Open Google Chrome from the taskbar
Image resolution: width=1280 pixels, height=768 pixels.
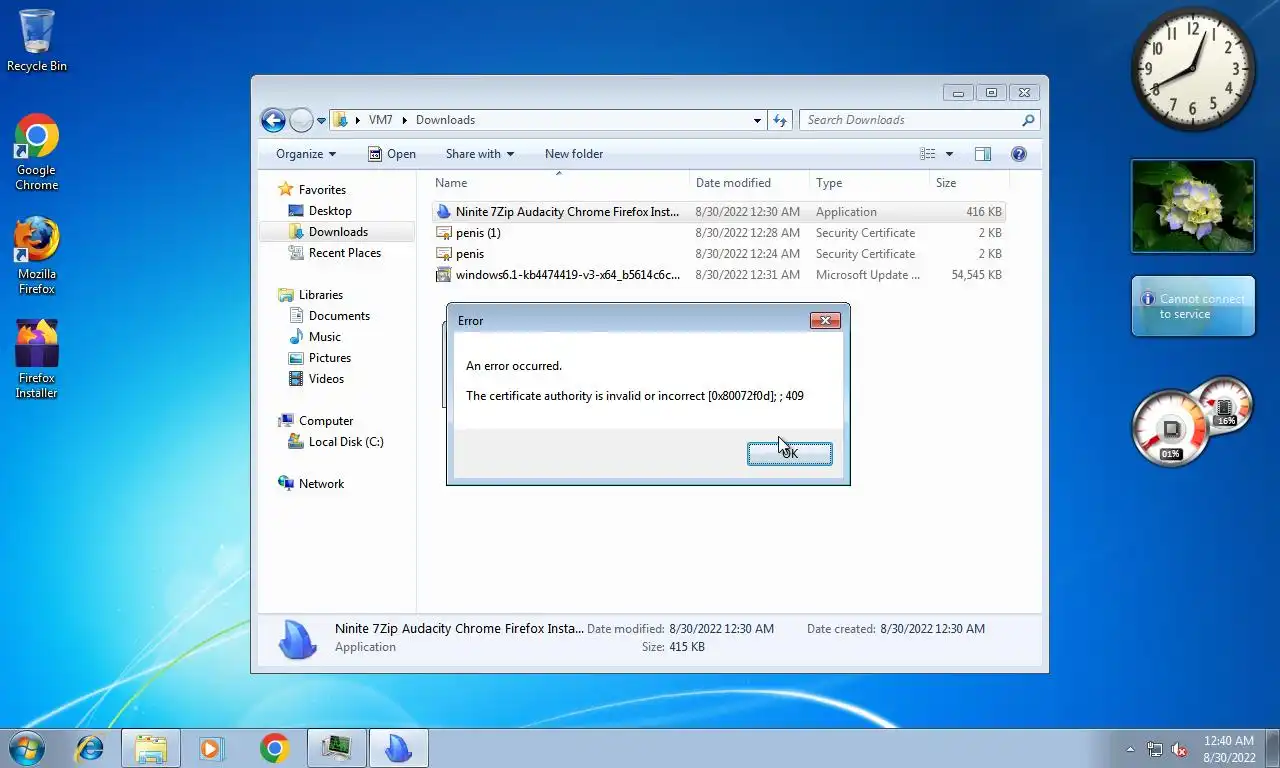coord(274,748)
